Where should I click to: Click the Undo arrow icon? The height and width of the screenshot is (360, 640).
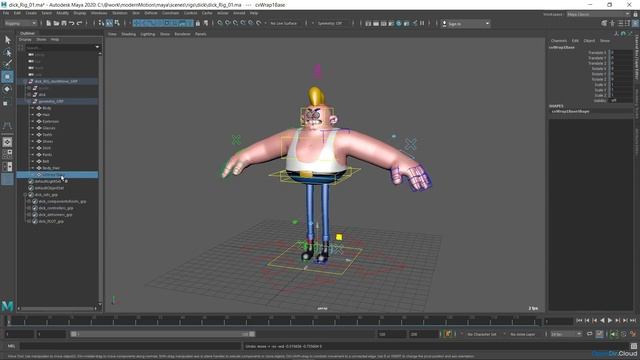point(71,23)
